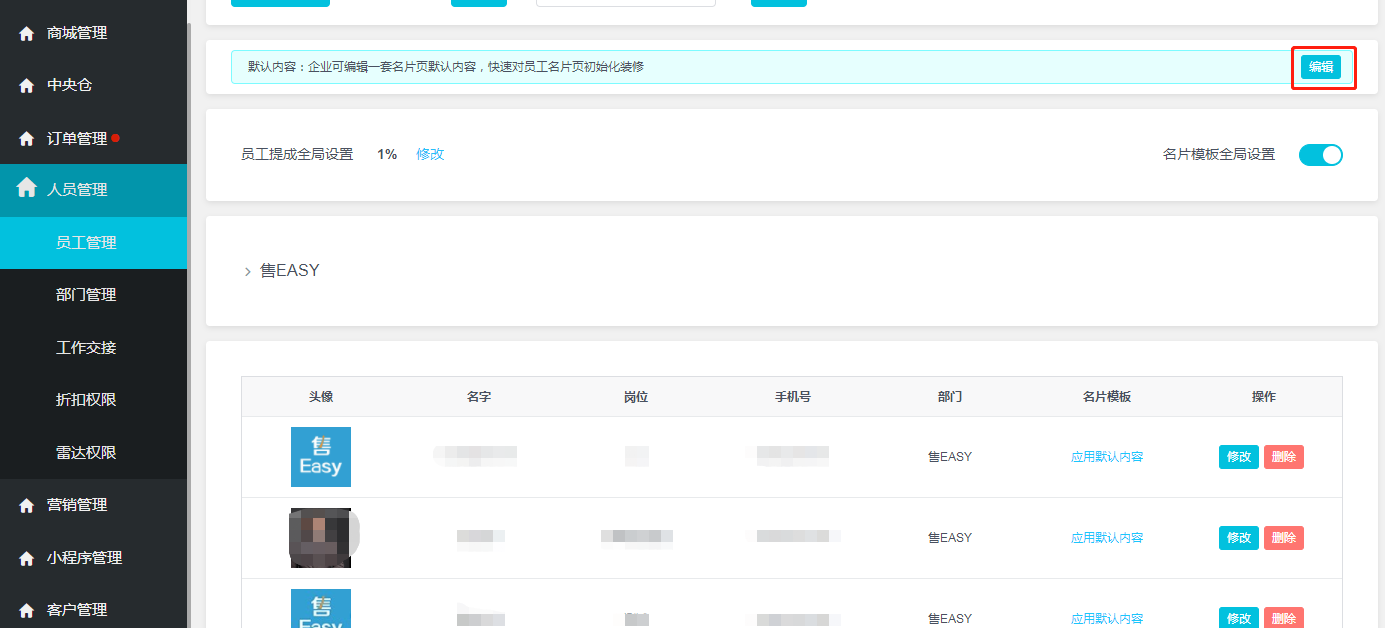Click the red notification dot on 订单管理
1385x628 pixels.
116,137
